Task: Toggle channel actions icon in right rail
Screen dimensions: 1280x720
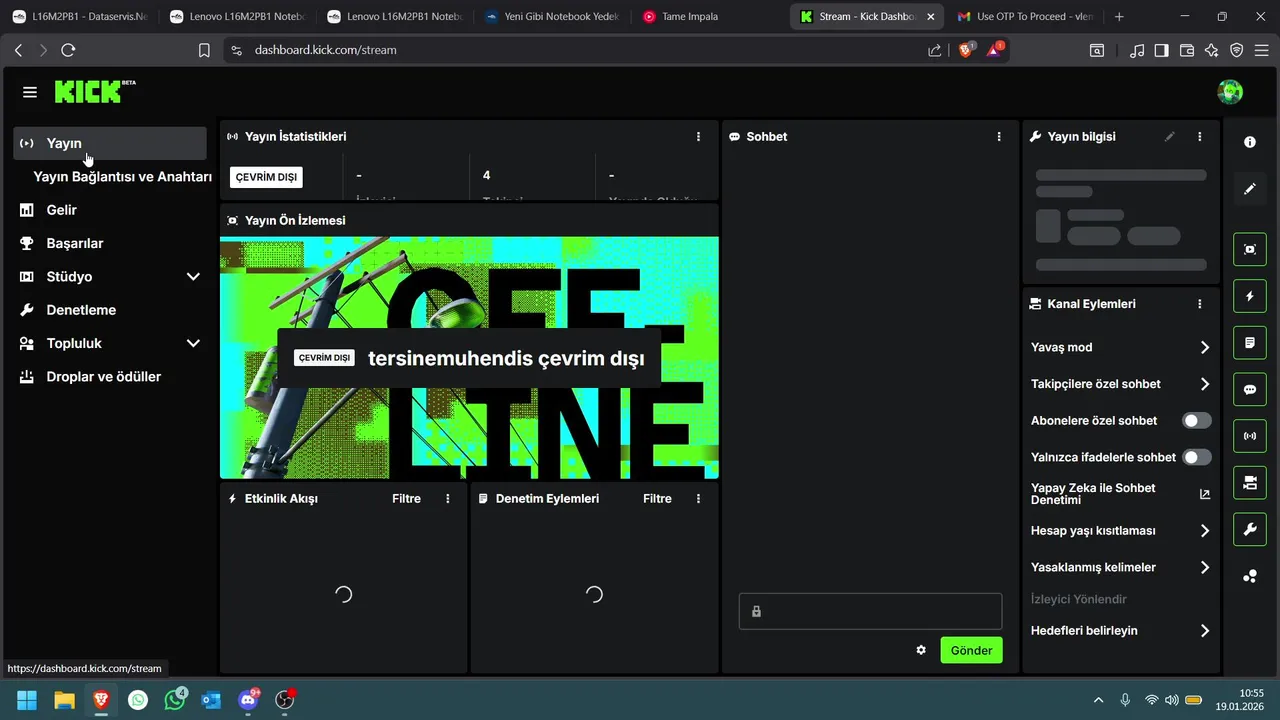Action: coord(1250,483)
